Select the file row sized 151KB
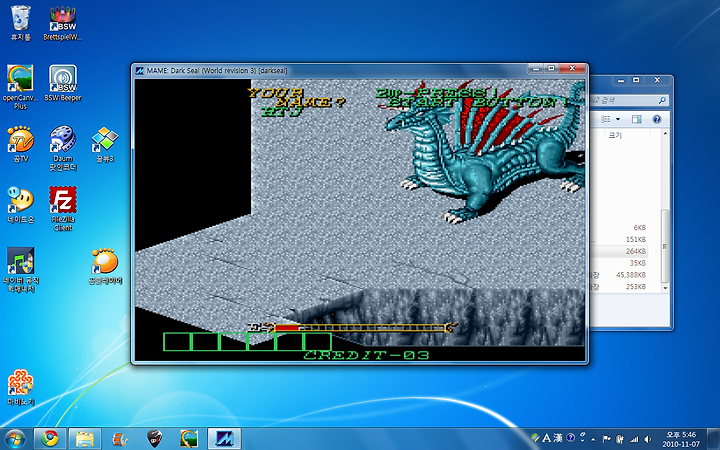Screen dimensions: 720x450 coord(619,239)
